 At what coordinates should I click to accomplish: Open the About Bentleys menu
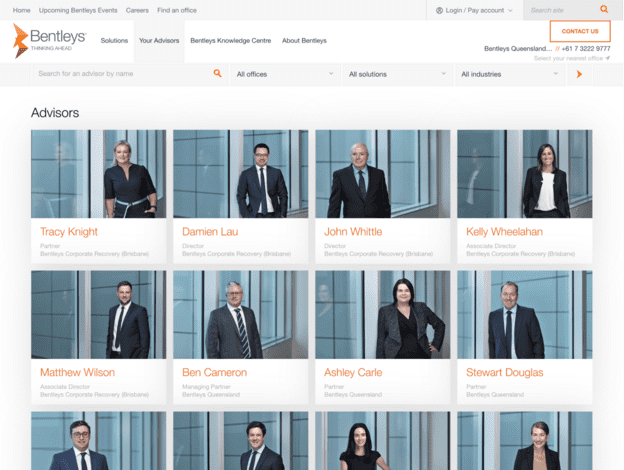(304, 41)
